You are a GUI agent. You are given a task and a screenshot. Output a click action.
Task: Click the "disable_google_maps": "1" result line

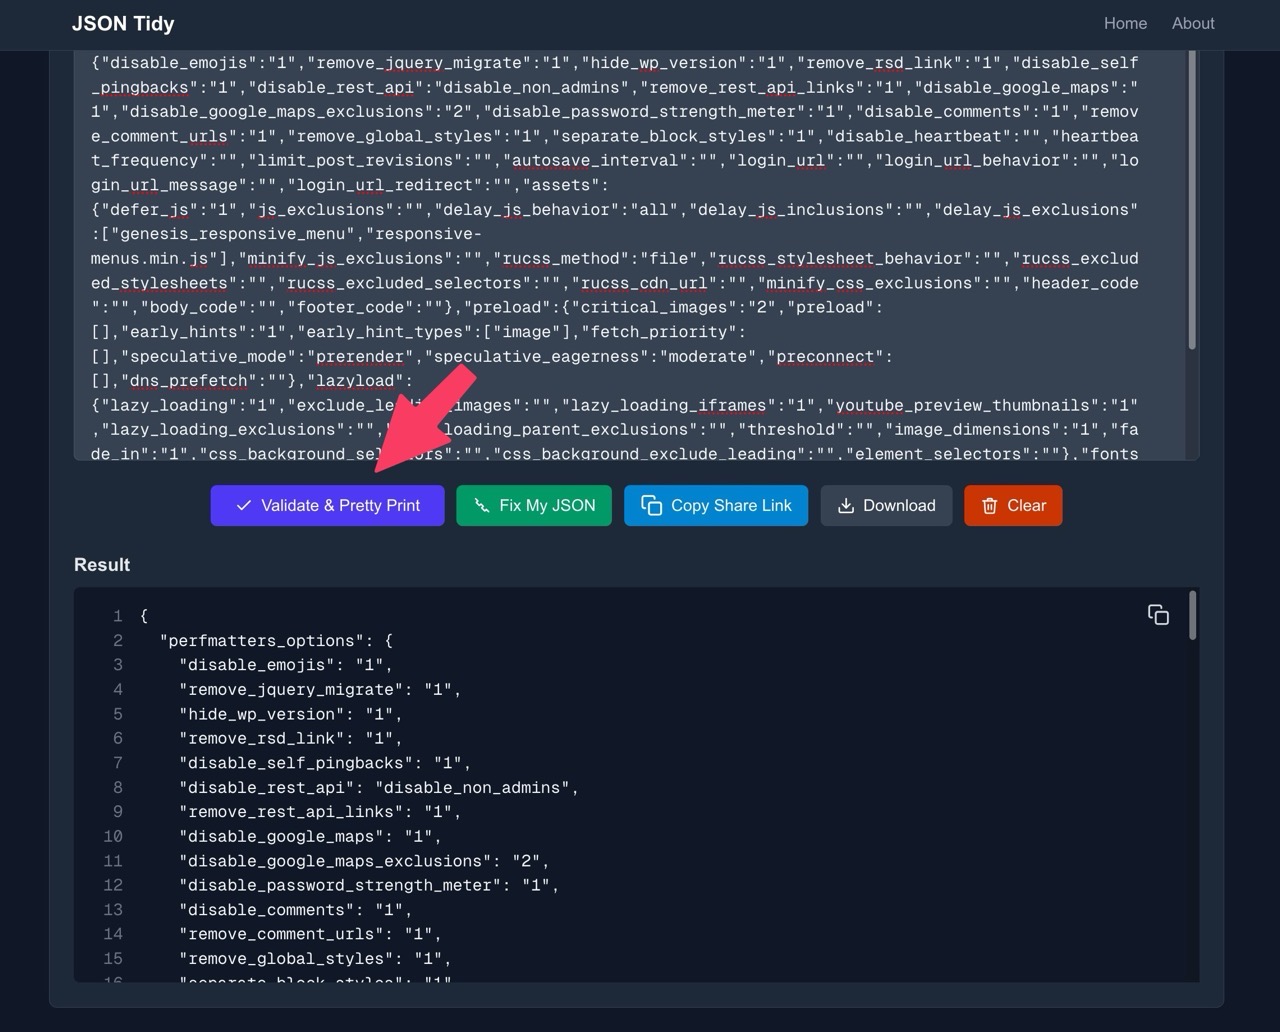pyautogui.click(x=310, y=837)
